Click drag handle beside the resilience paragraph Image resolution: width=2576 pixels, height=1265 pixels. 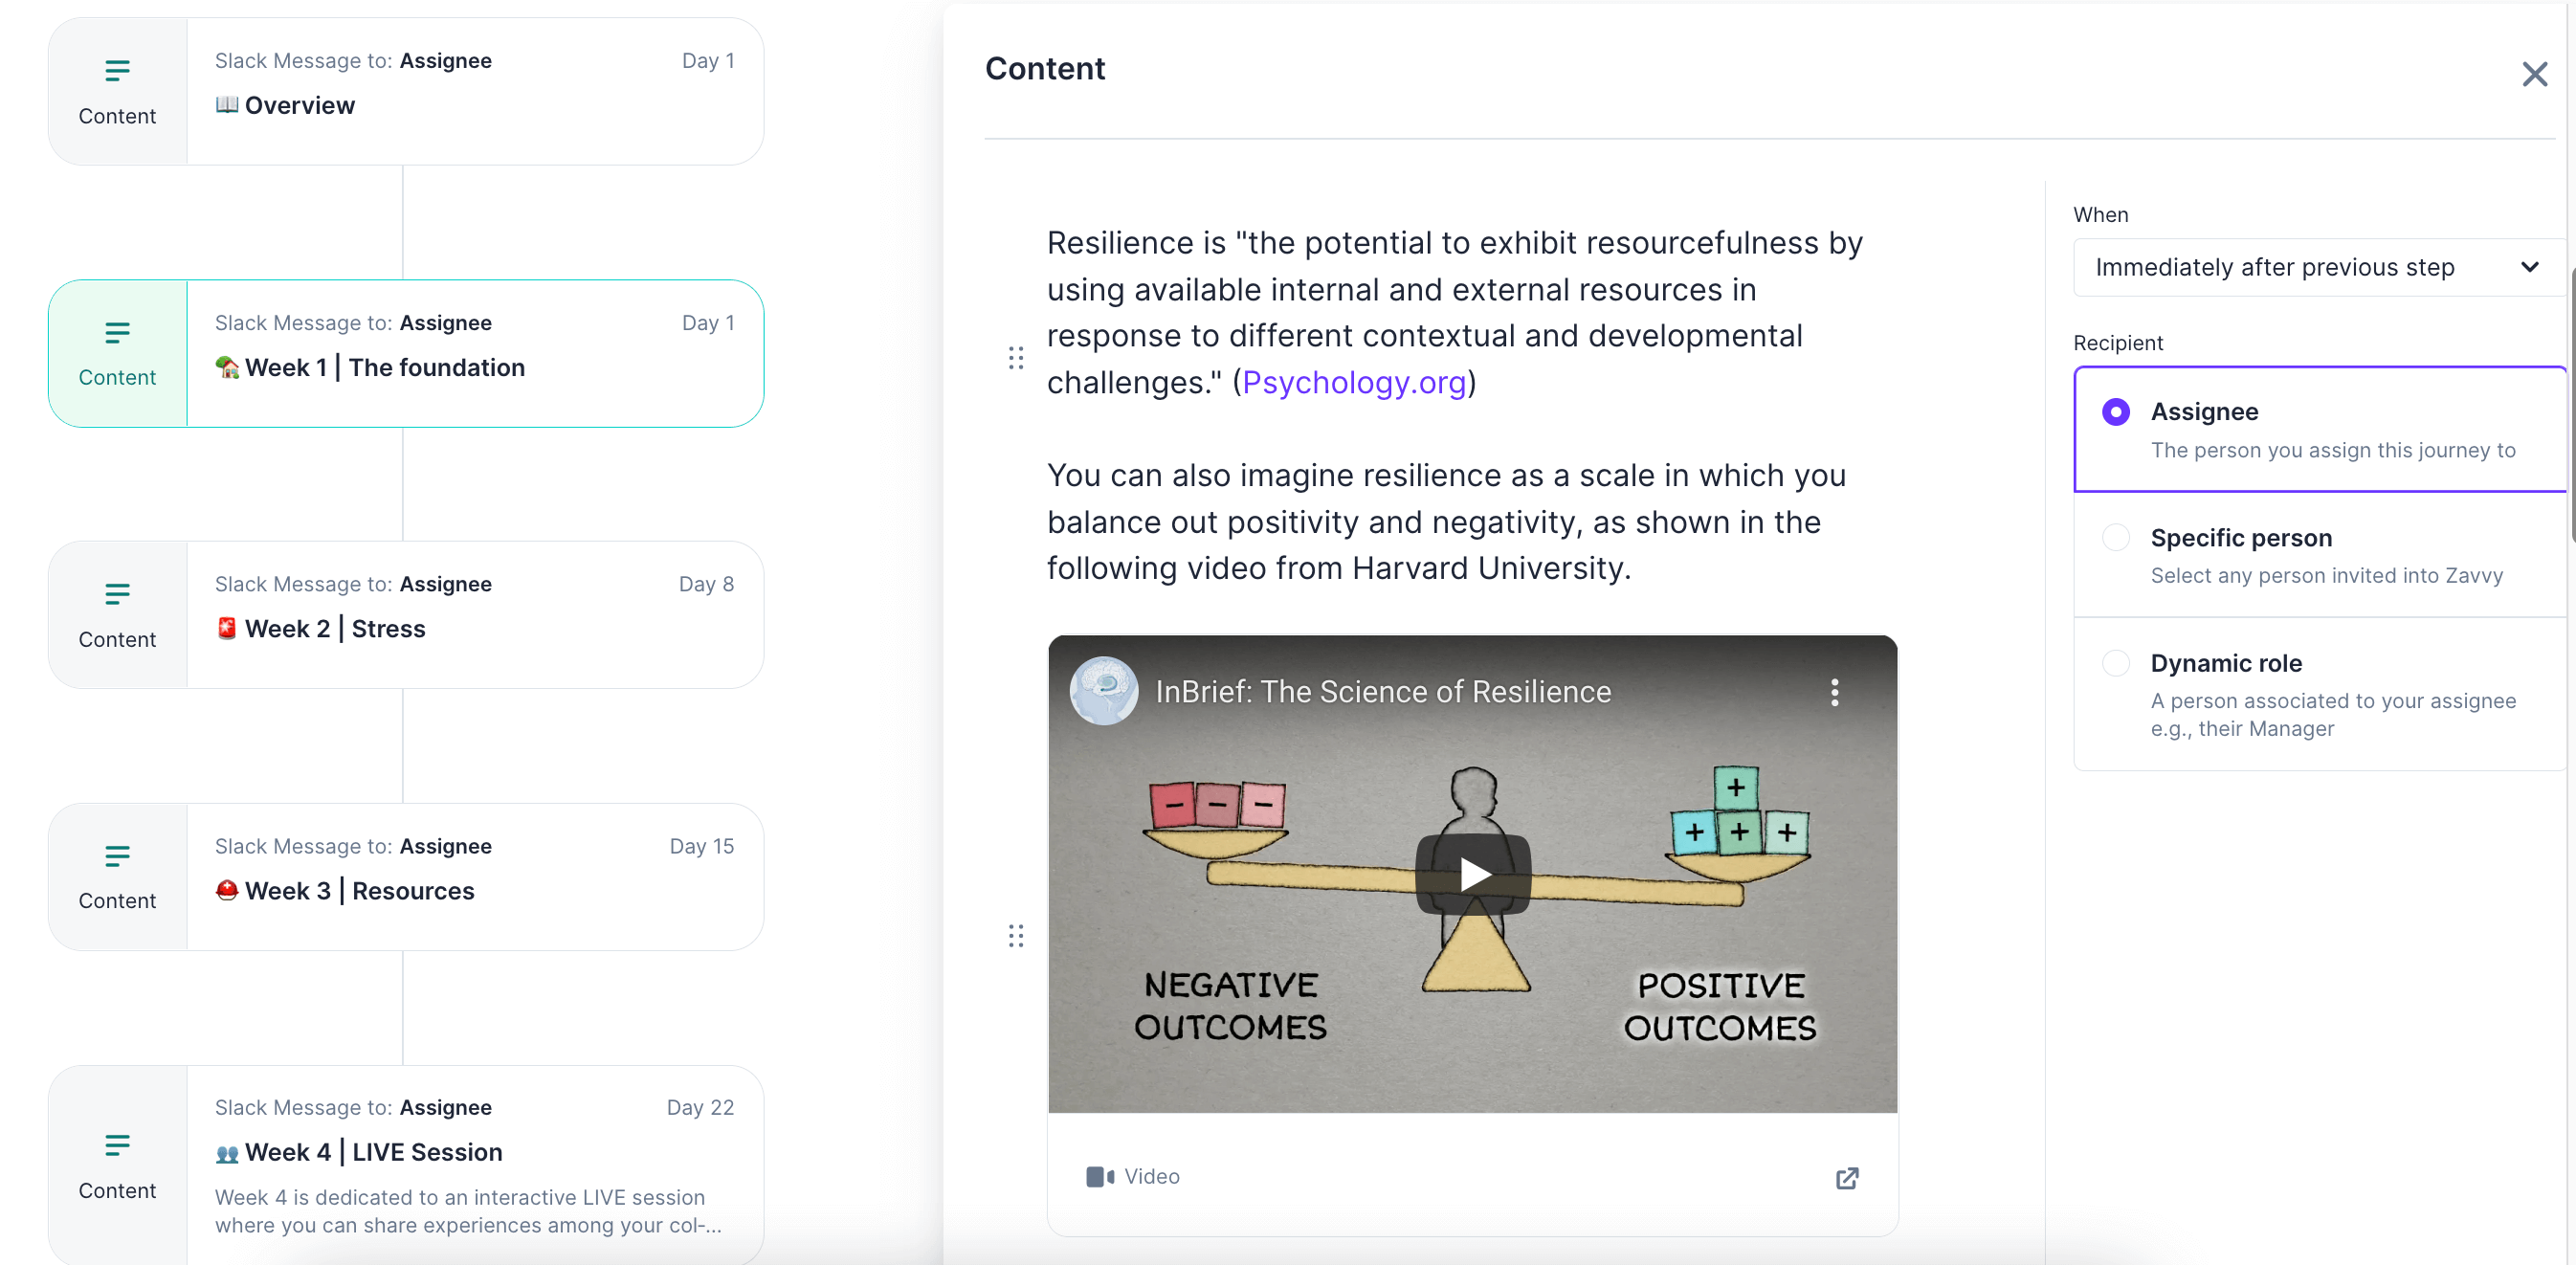[1016, 358]
